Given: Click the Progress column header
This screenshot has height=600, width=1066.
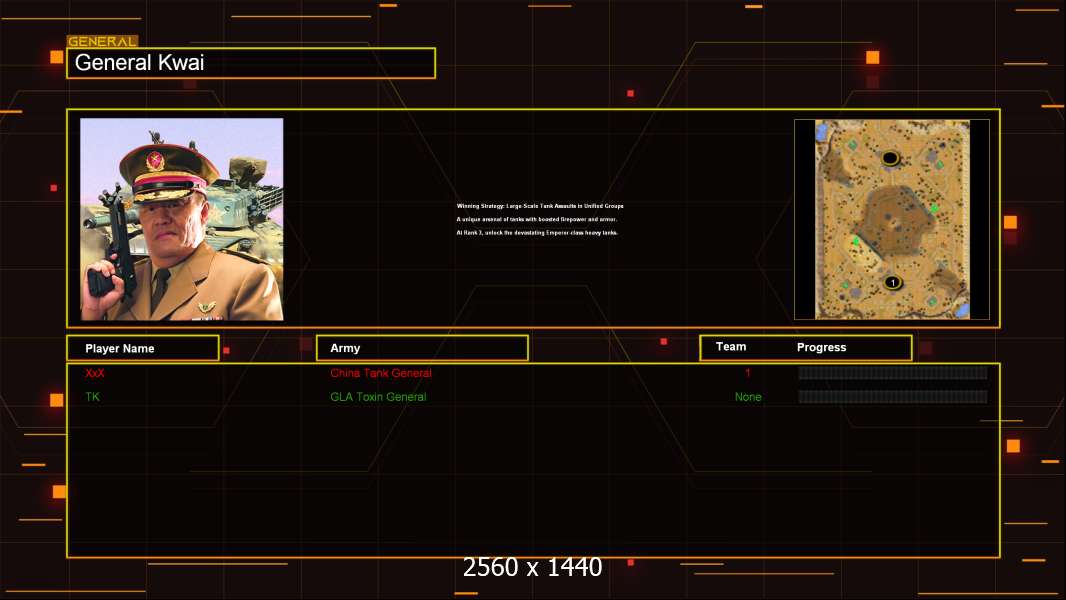Looking at the screenshot, I should [821, 348].
